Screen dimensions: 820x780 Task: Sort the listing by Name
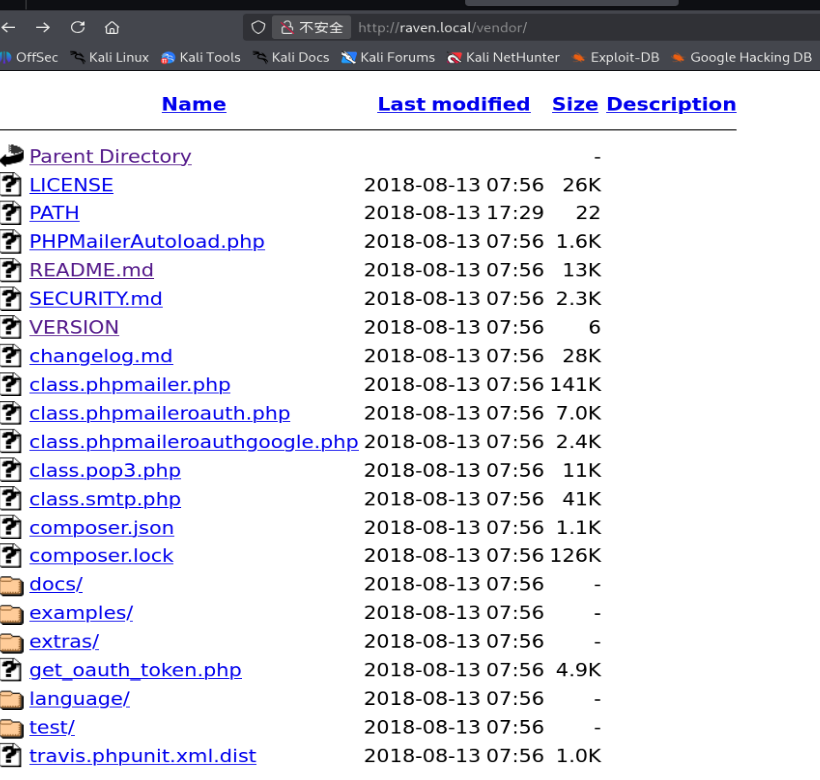[x=194, y=104]
